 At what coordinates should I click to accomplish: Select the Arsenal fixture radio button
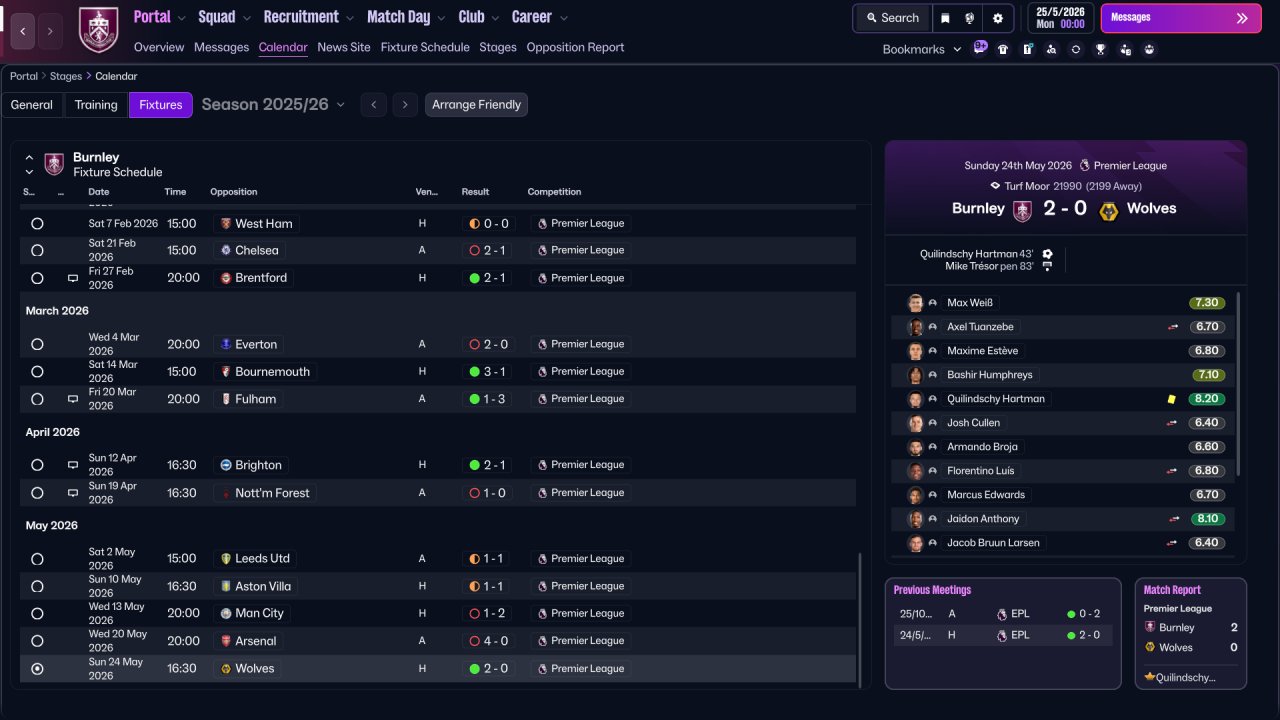(x=37, y=641)
